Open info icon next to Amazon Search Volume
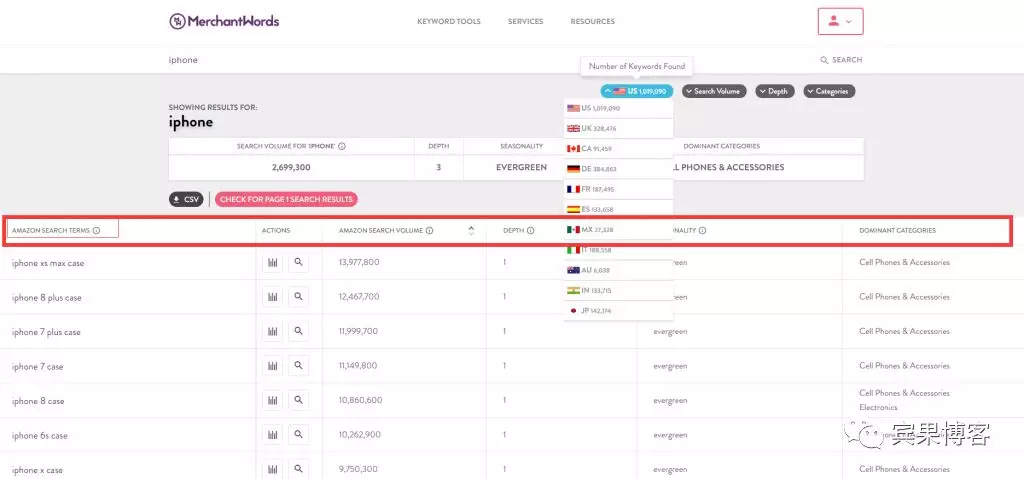This screenshot has width=1024, height=479. (430, 231)
